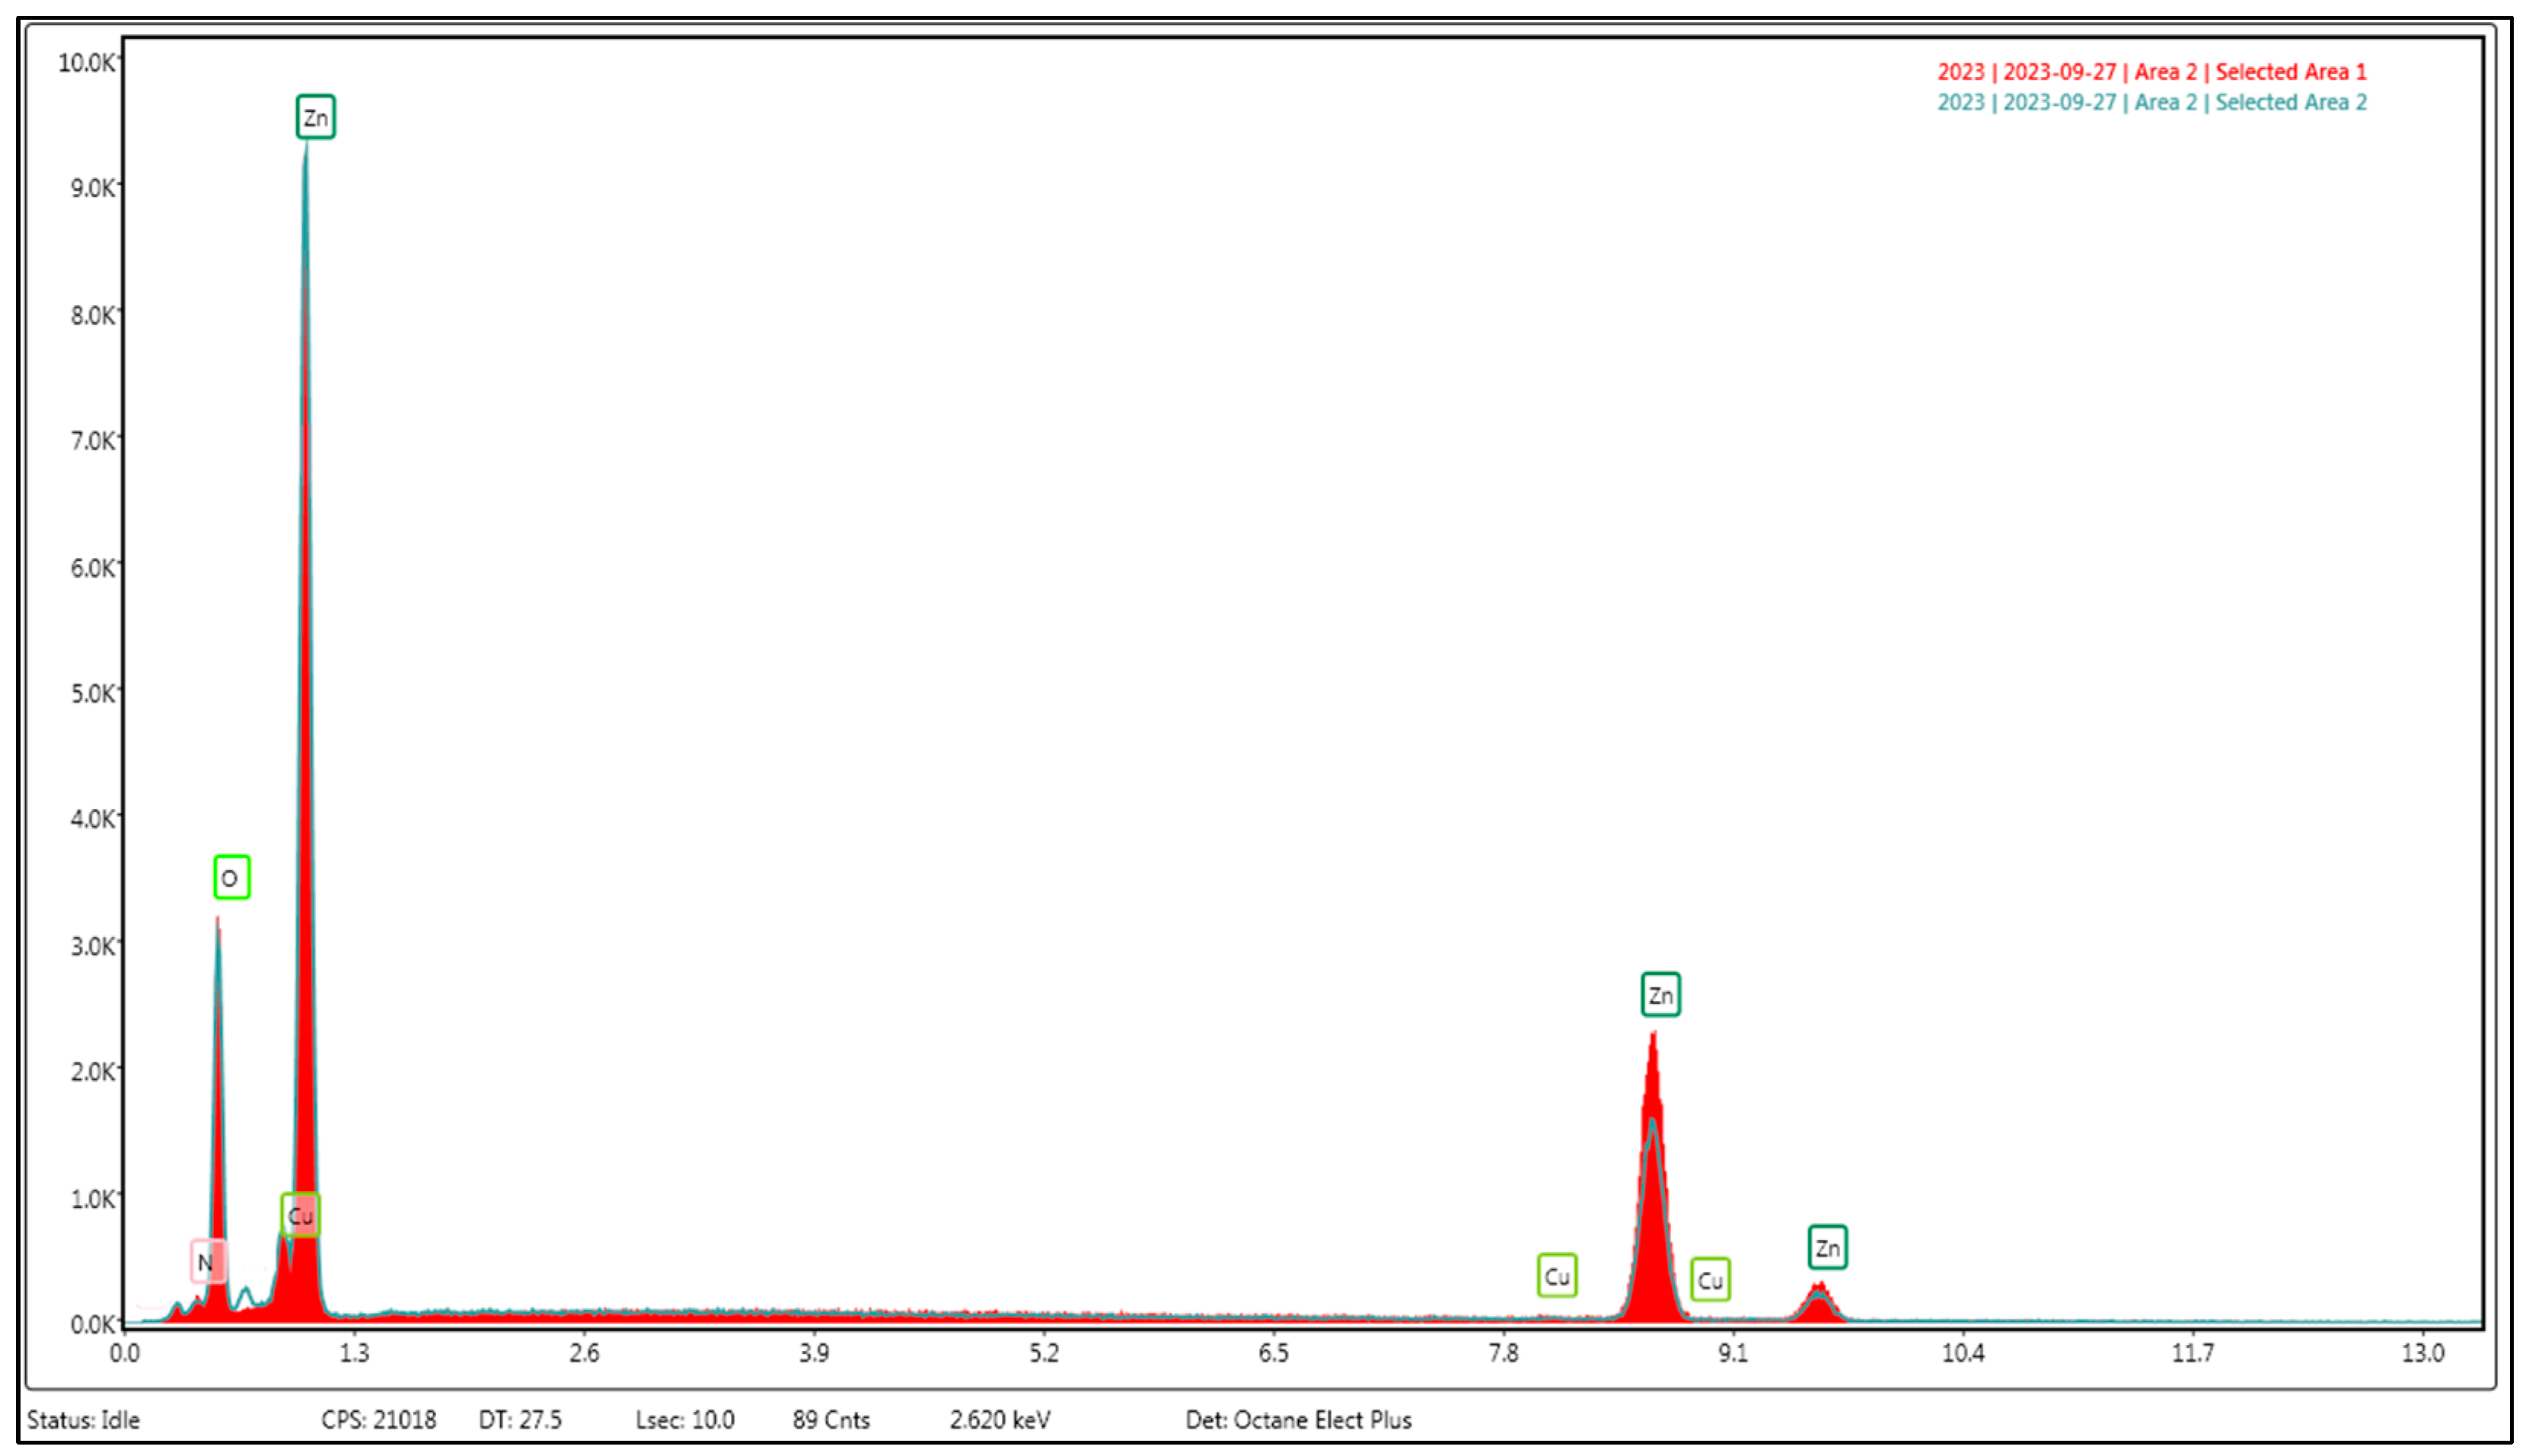Click the 10.0K label on the vertical axis

pos(87,63)
